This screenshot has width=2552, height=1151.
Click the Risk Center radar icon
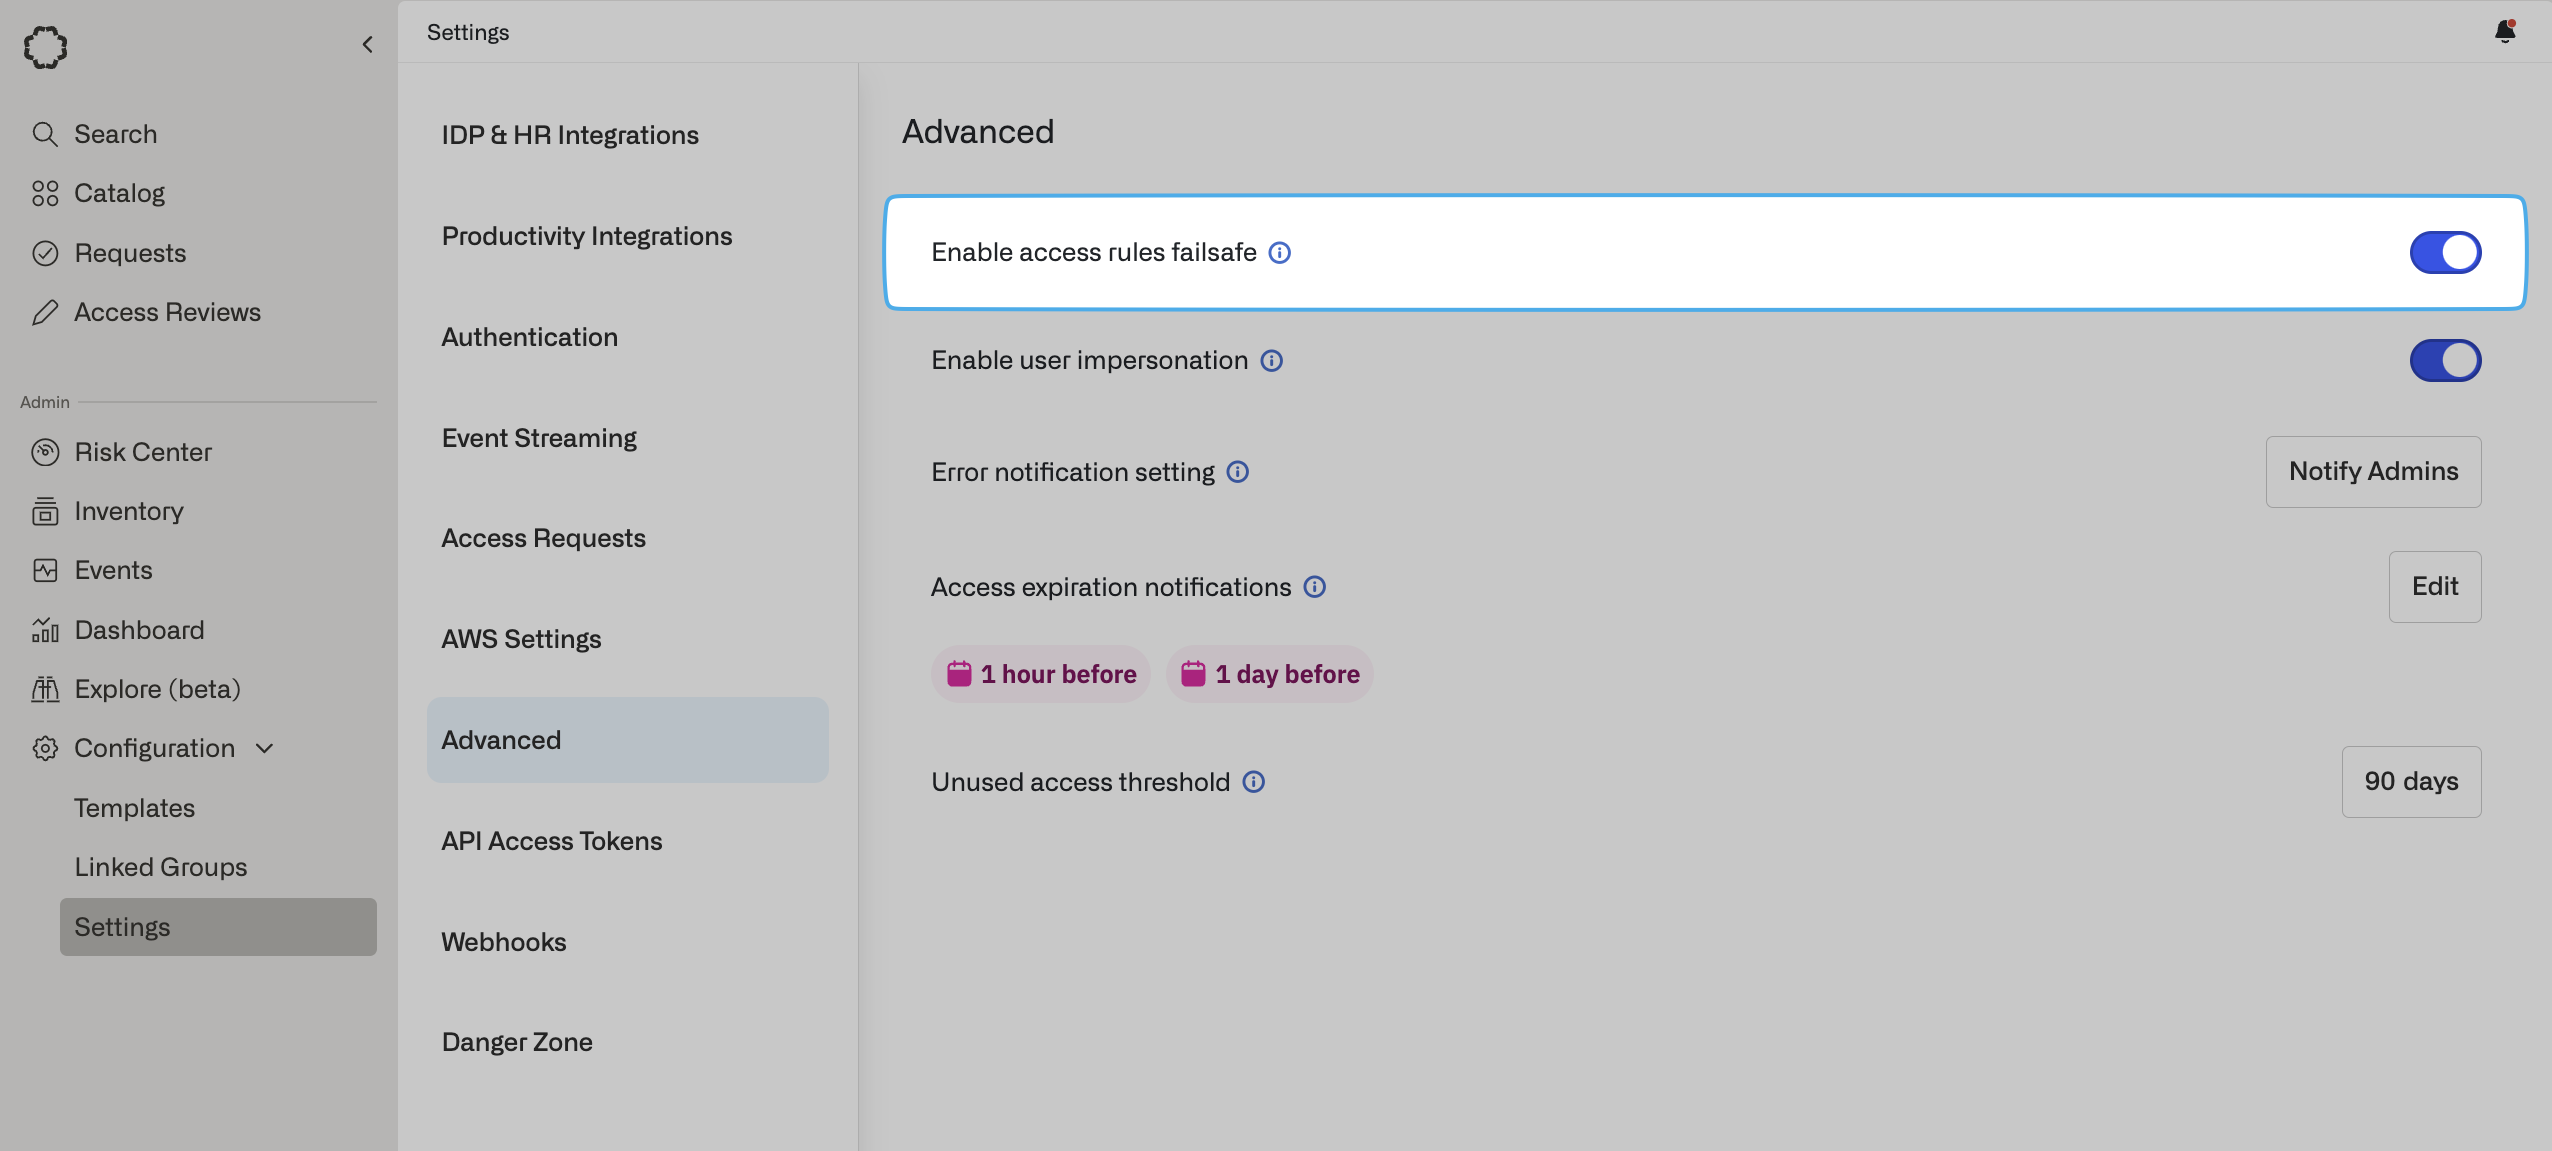[45, 452]
